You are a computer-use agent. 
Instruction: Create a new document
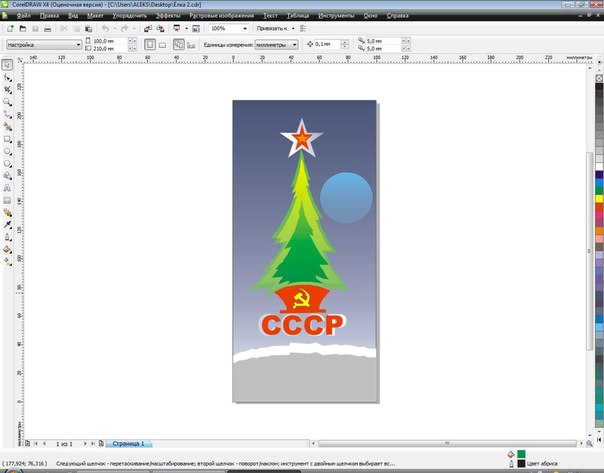[x=10, y=29]
